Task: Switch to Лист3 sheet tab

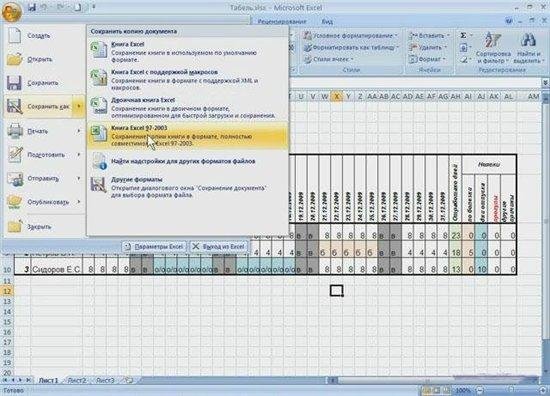Action: click(x=105, y=381)
